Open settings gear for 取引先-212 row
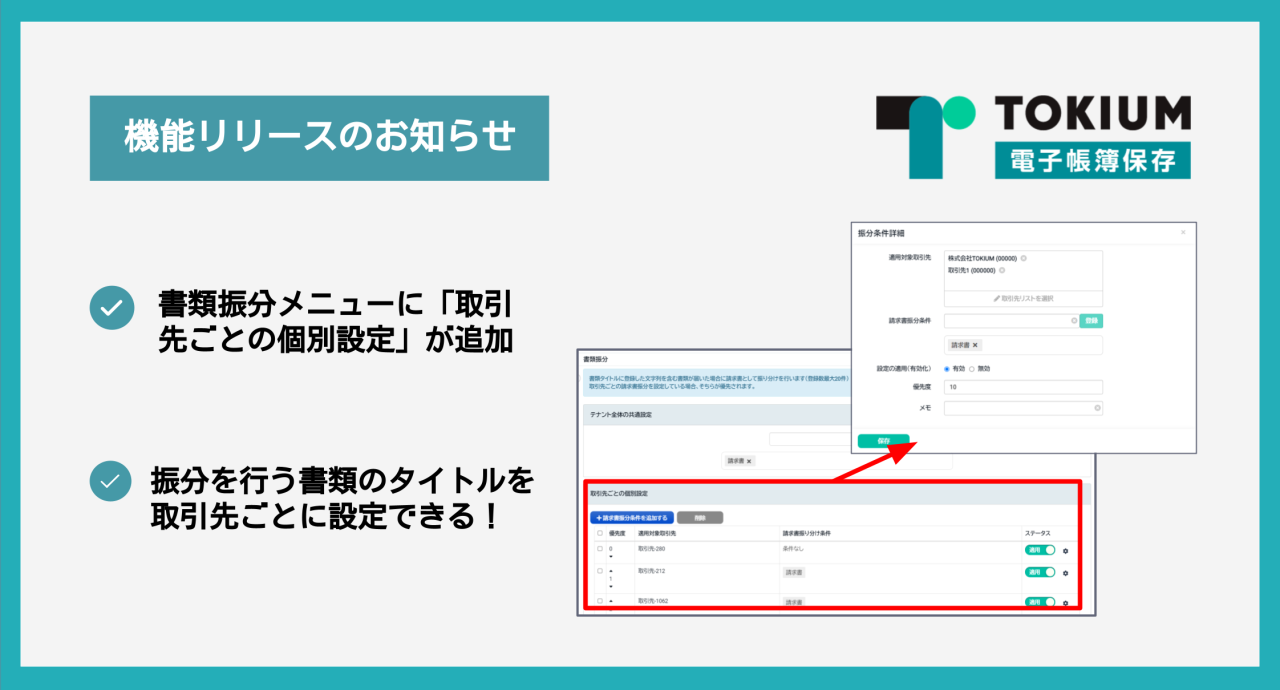1280x690 pixels. pos(1066,573)
